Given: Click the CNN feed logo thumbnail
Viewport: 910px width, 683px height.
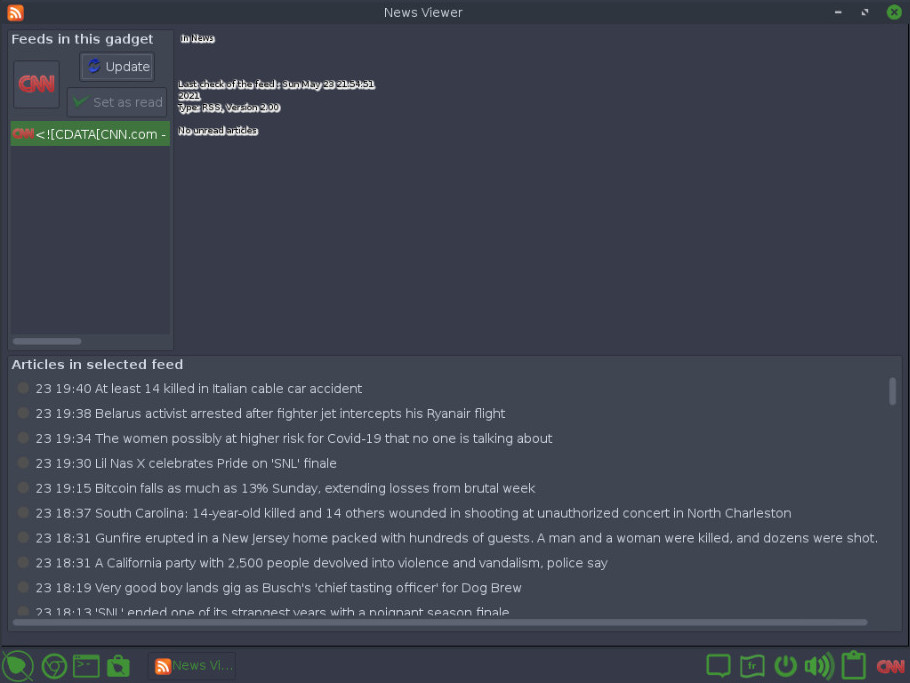Looking at the screenshot, I should tap(37, 84).
